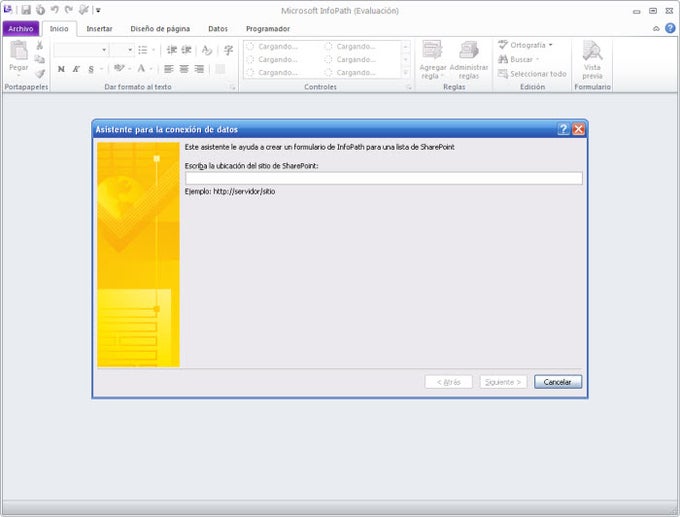680x517 pixels.
Task: Expand the Controles gallery more arrow
Action: pyautogui.click(x=406, y=73)
